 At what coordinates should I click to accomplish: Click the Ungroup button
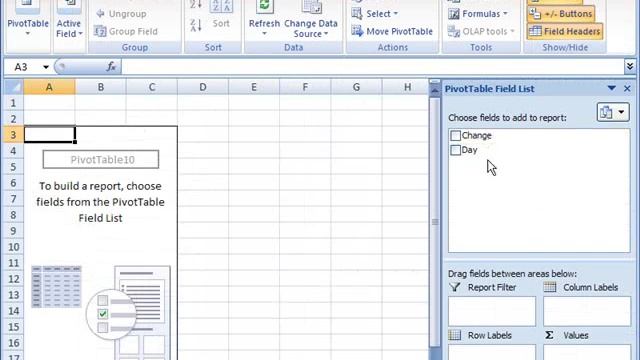coord(120,13)
